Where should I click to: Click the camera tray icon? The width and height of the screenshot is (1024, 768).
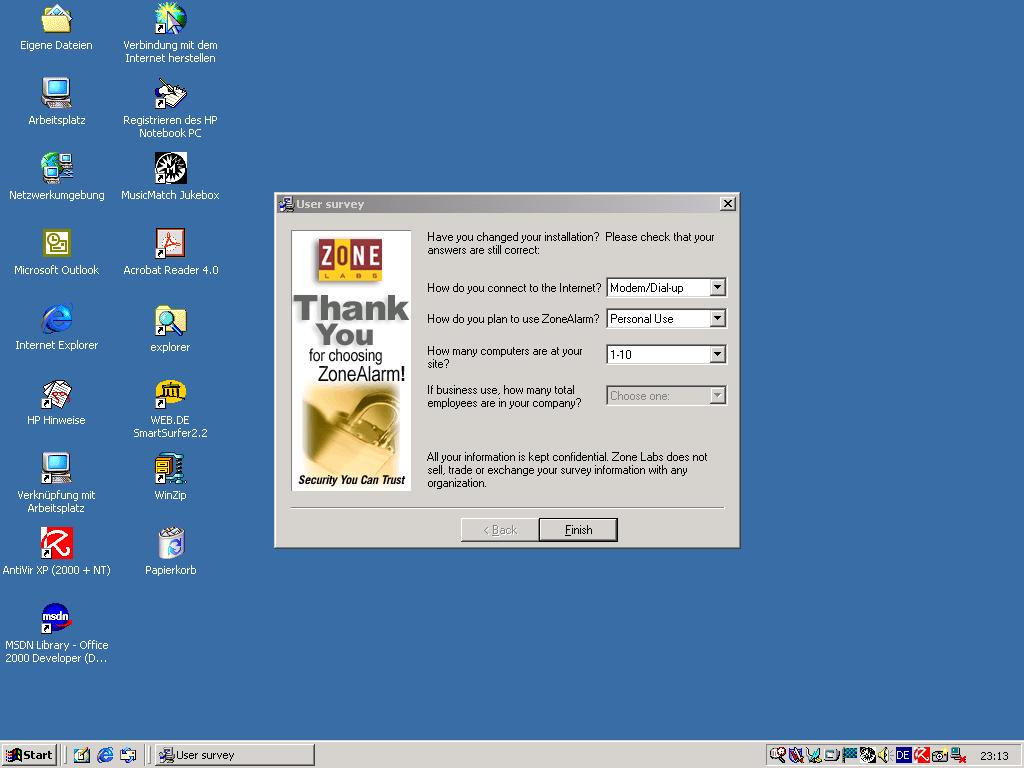pyautogui.click(x=940, y=756)
